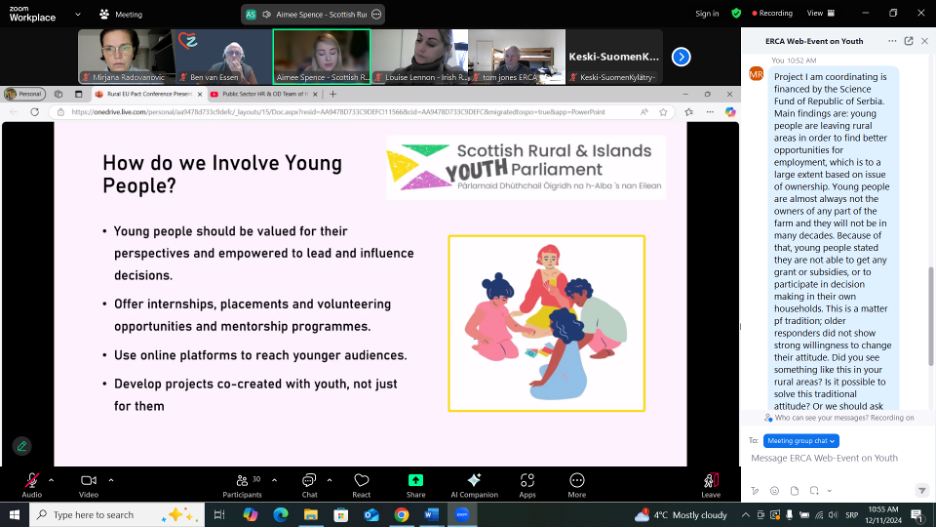The height and width of the screenshot is (528, 936).
Task: Open the emoji picker in chat
Action: [x=774, y=491]
